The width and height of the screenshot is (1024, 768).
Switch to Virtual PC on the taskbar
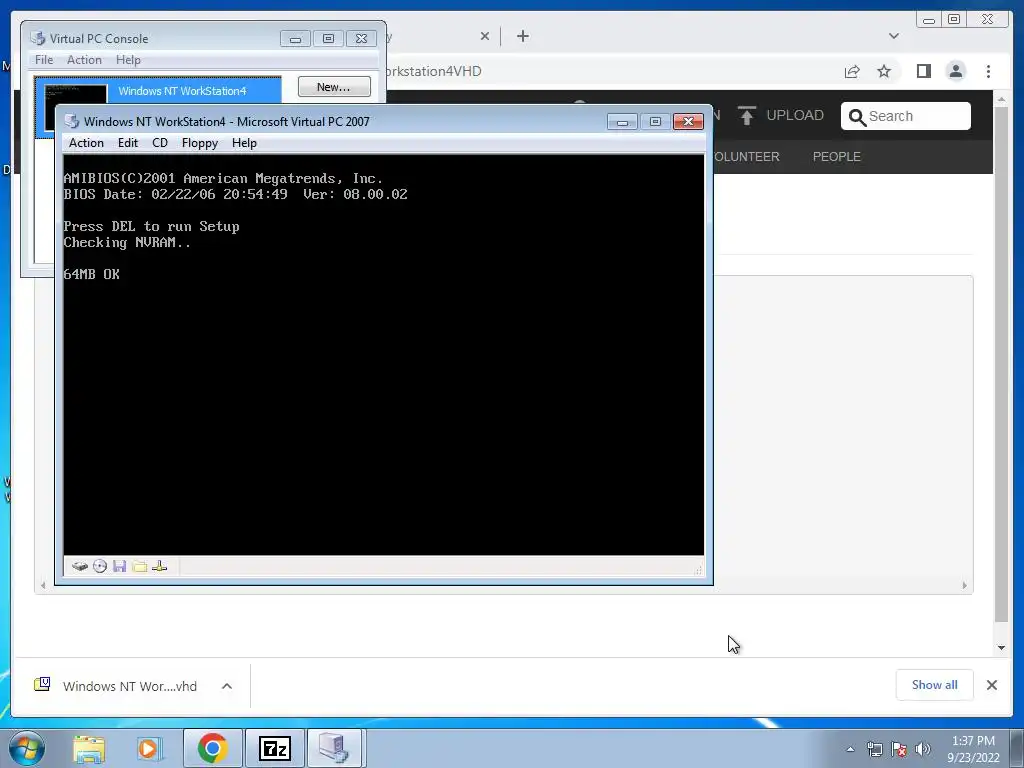coord(334,748)
